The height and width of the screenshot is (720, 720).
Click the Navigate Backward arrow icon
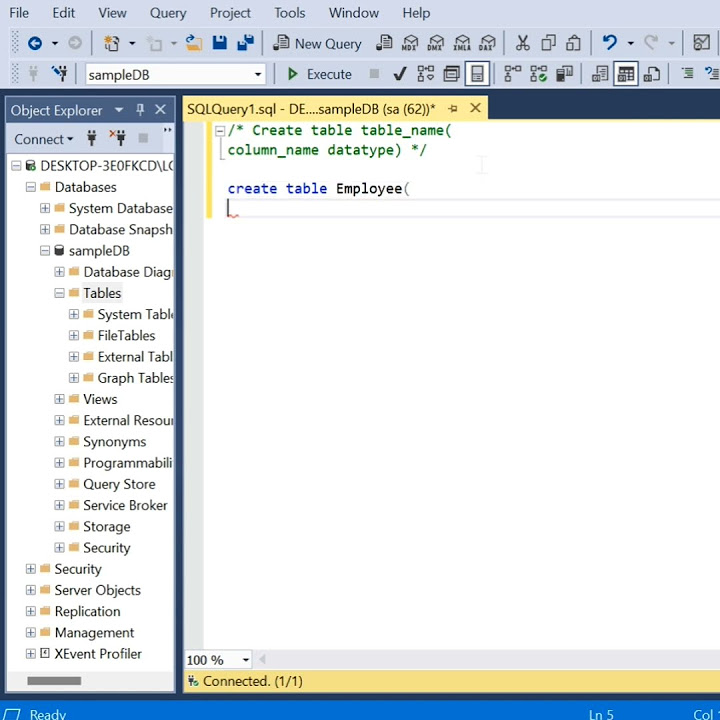[x=35, y=44]
